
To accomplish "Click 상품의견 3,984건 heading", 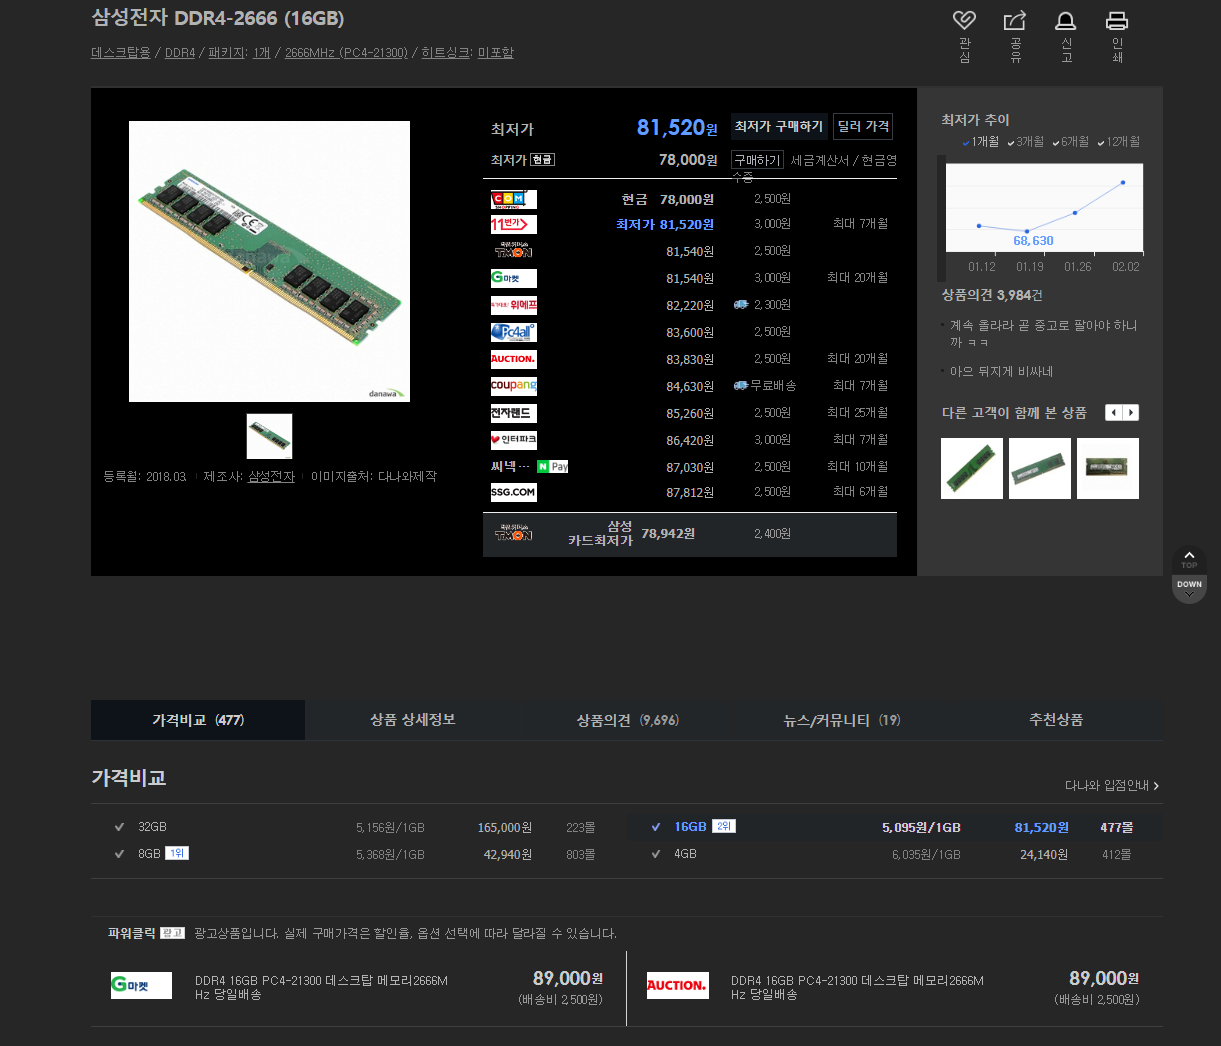I will 992,295.
